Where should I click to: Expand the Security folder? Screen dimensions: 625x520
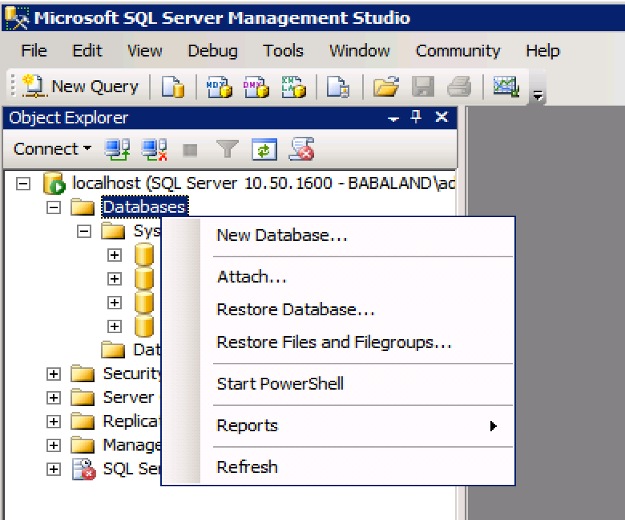(54, 374)
